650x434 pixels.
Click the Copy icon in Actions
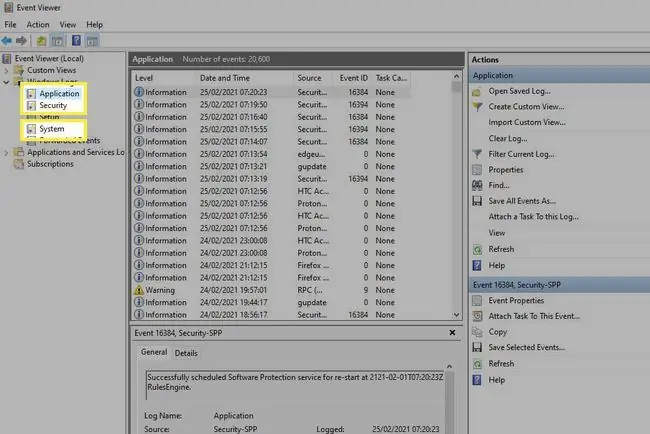477,332
